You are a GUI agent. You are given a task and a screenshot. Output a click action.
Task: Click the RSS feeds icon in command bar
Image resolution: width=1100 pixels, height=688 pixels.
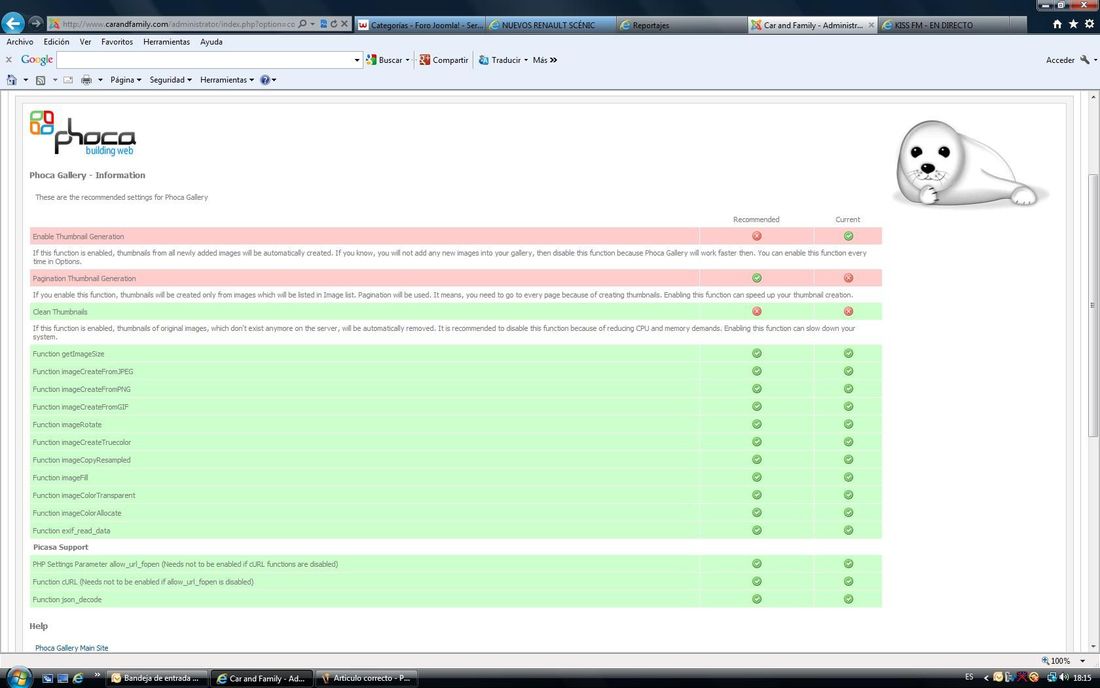[41, 80]
